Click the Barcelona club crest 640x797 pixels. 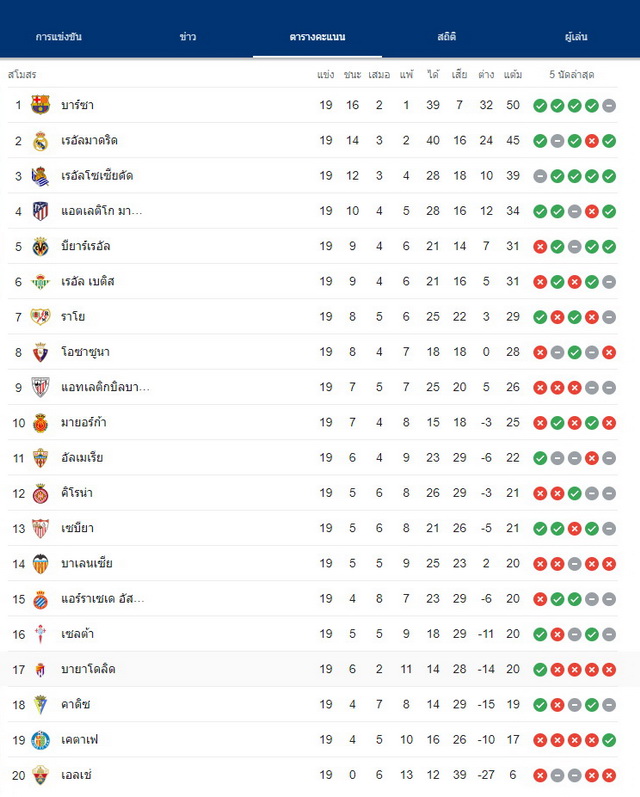(x=40, y=105)
